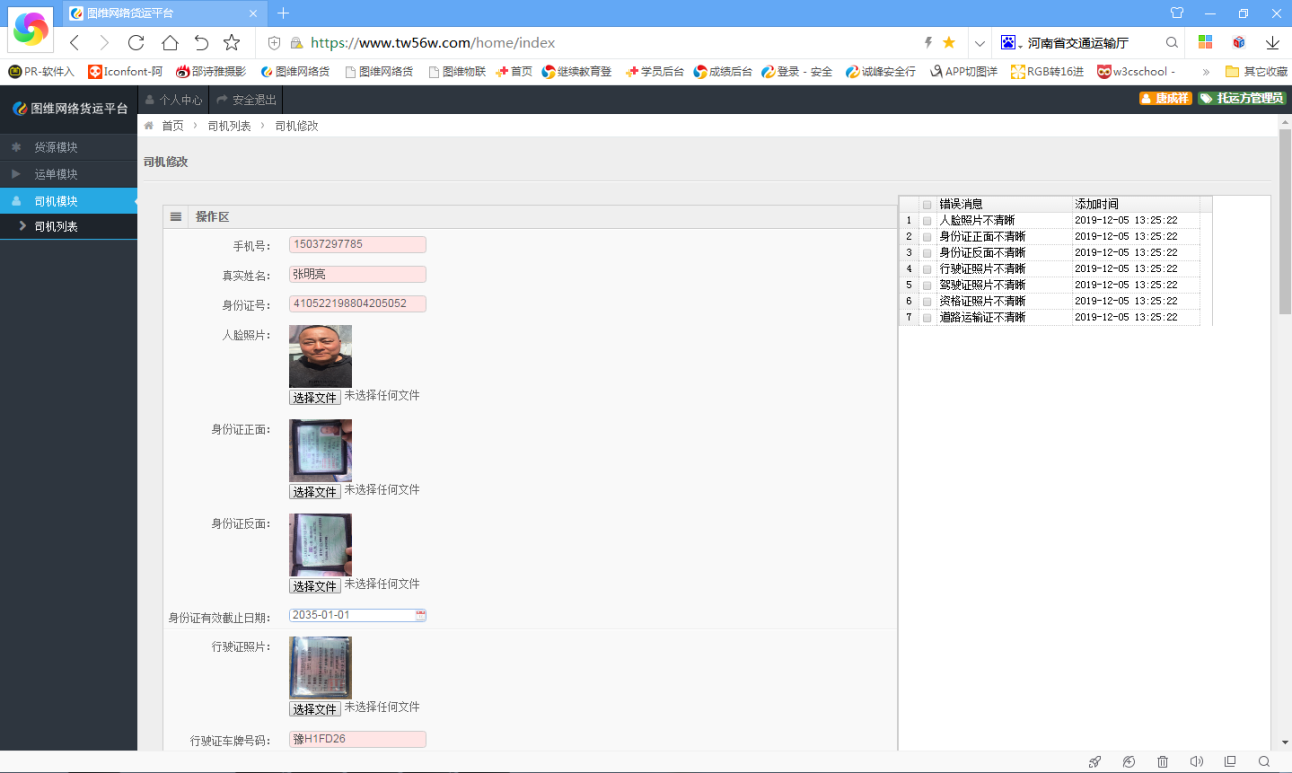Open the browser download arrow icon
1292x773 pixels.
pos(1273,43)
